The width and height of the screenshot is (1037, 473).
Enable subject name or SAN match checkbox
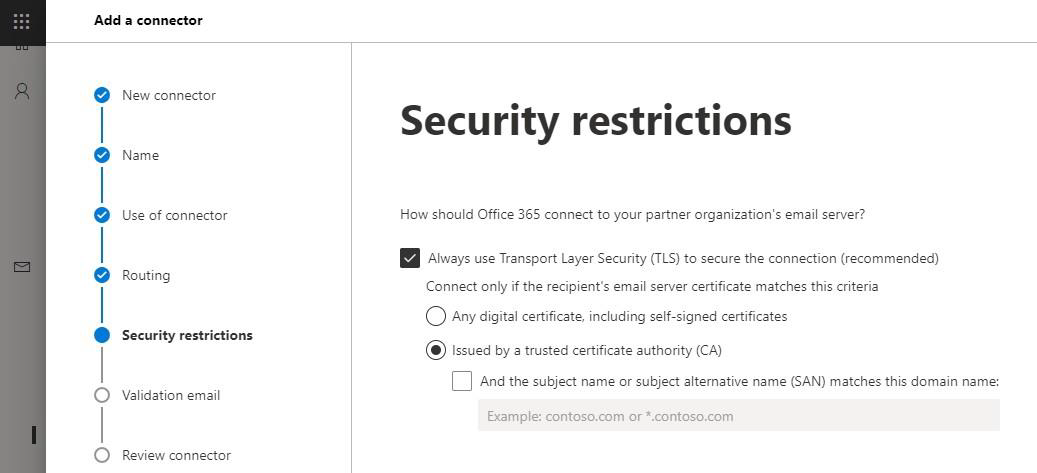(462, 380)
